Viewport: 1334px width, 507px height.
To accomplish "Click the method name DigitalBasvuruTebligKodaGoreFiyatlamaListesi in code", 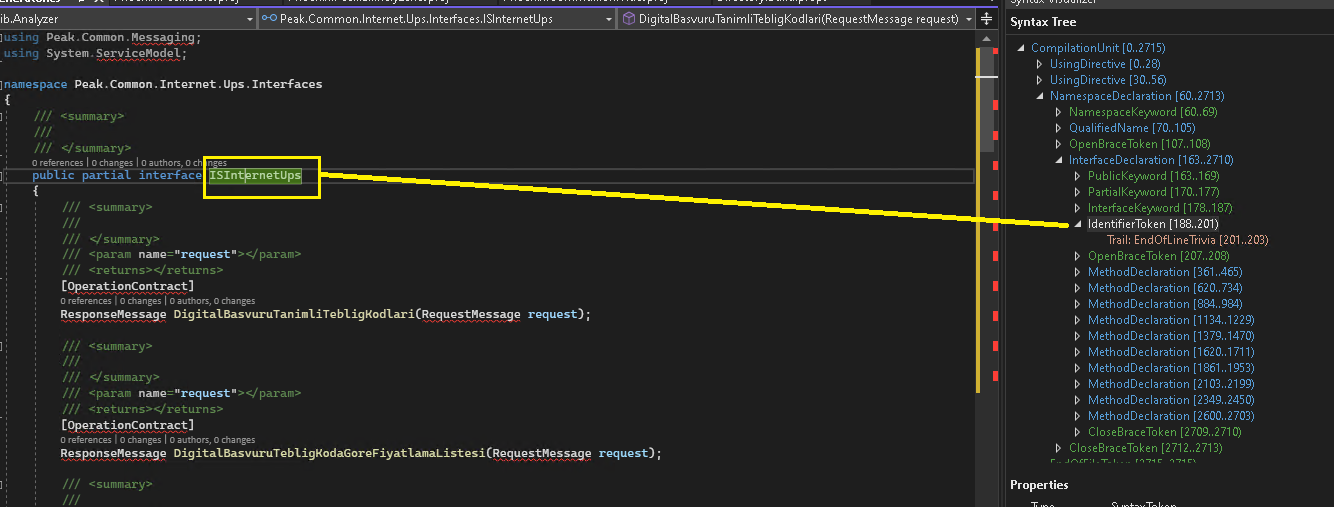I will click(x=330, y=453).
